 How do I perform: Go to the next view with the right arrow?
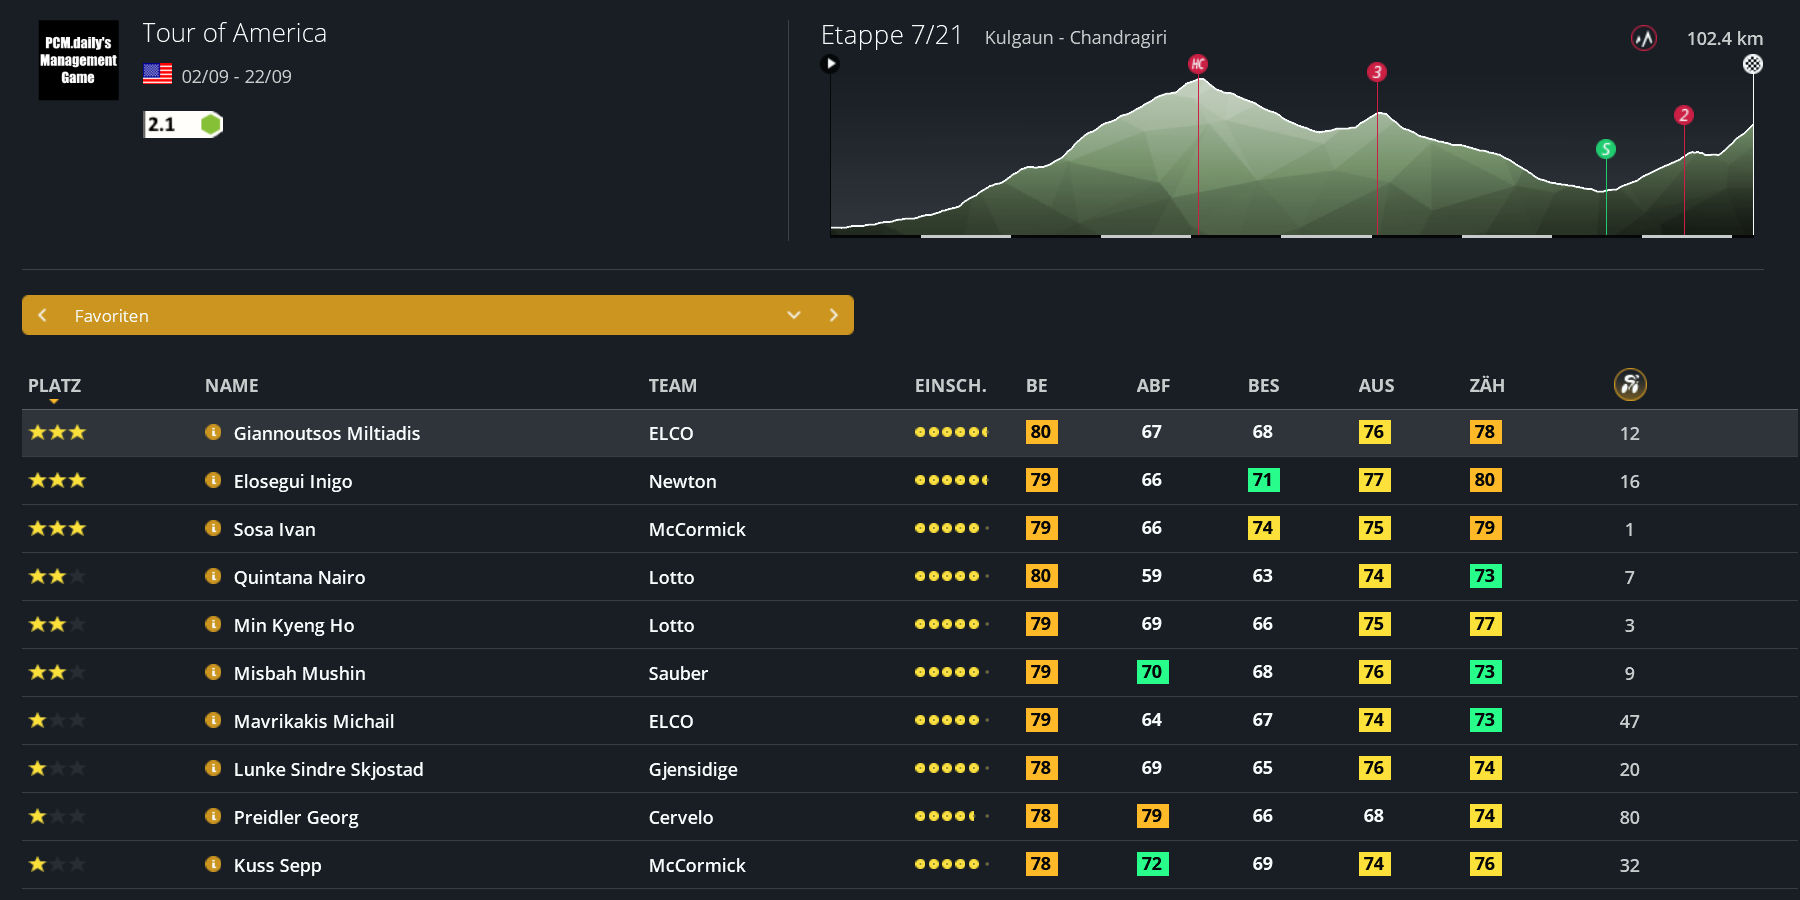pyautogui.click(x=834, y=315)
